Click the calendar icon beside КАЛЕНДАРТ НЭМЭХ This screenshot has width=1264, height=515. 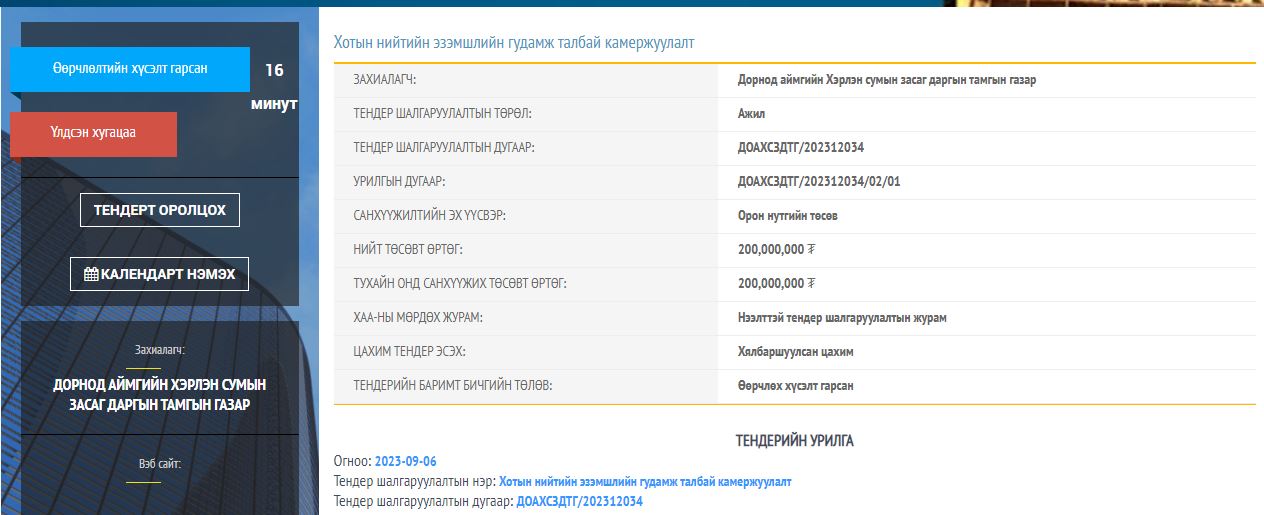pos(91,274)
